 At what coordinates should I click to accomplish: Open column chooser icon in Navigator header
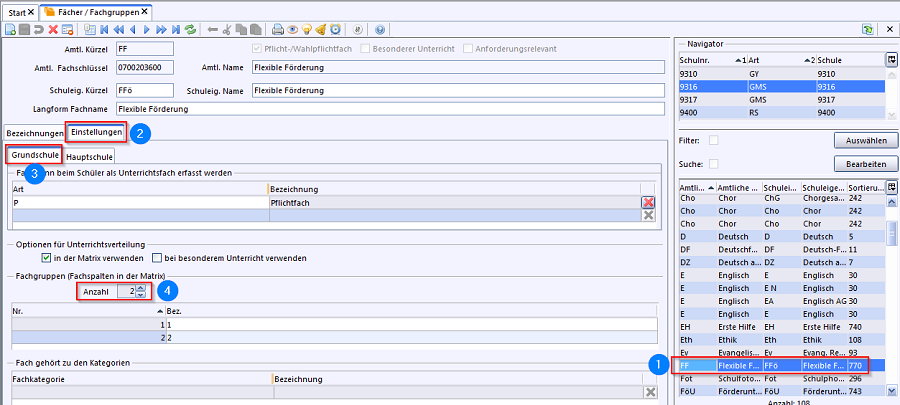(891, 60)
